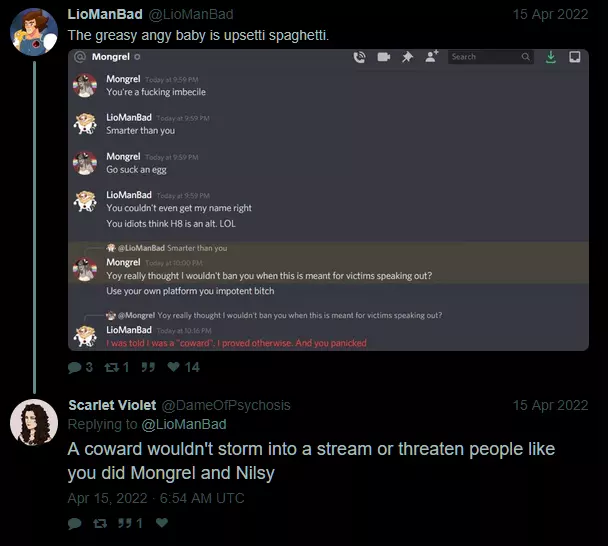Retweet Scarlet Violet's reply

click(100, 524)
